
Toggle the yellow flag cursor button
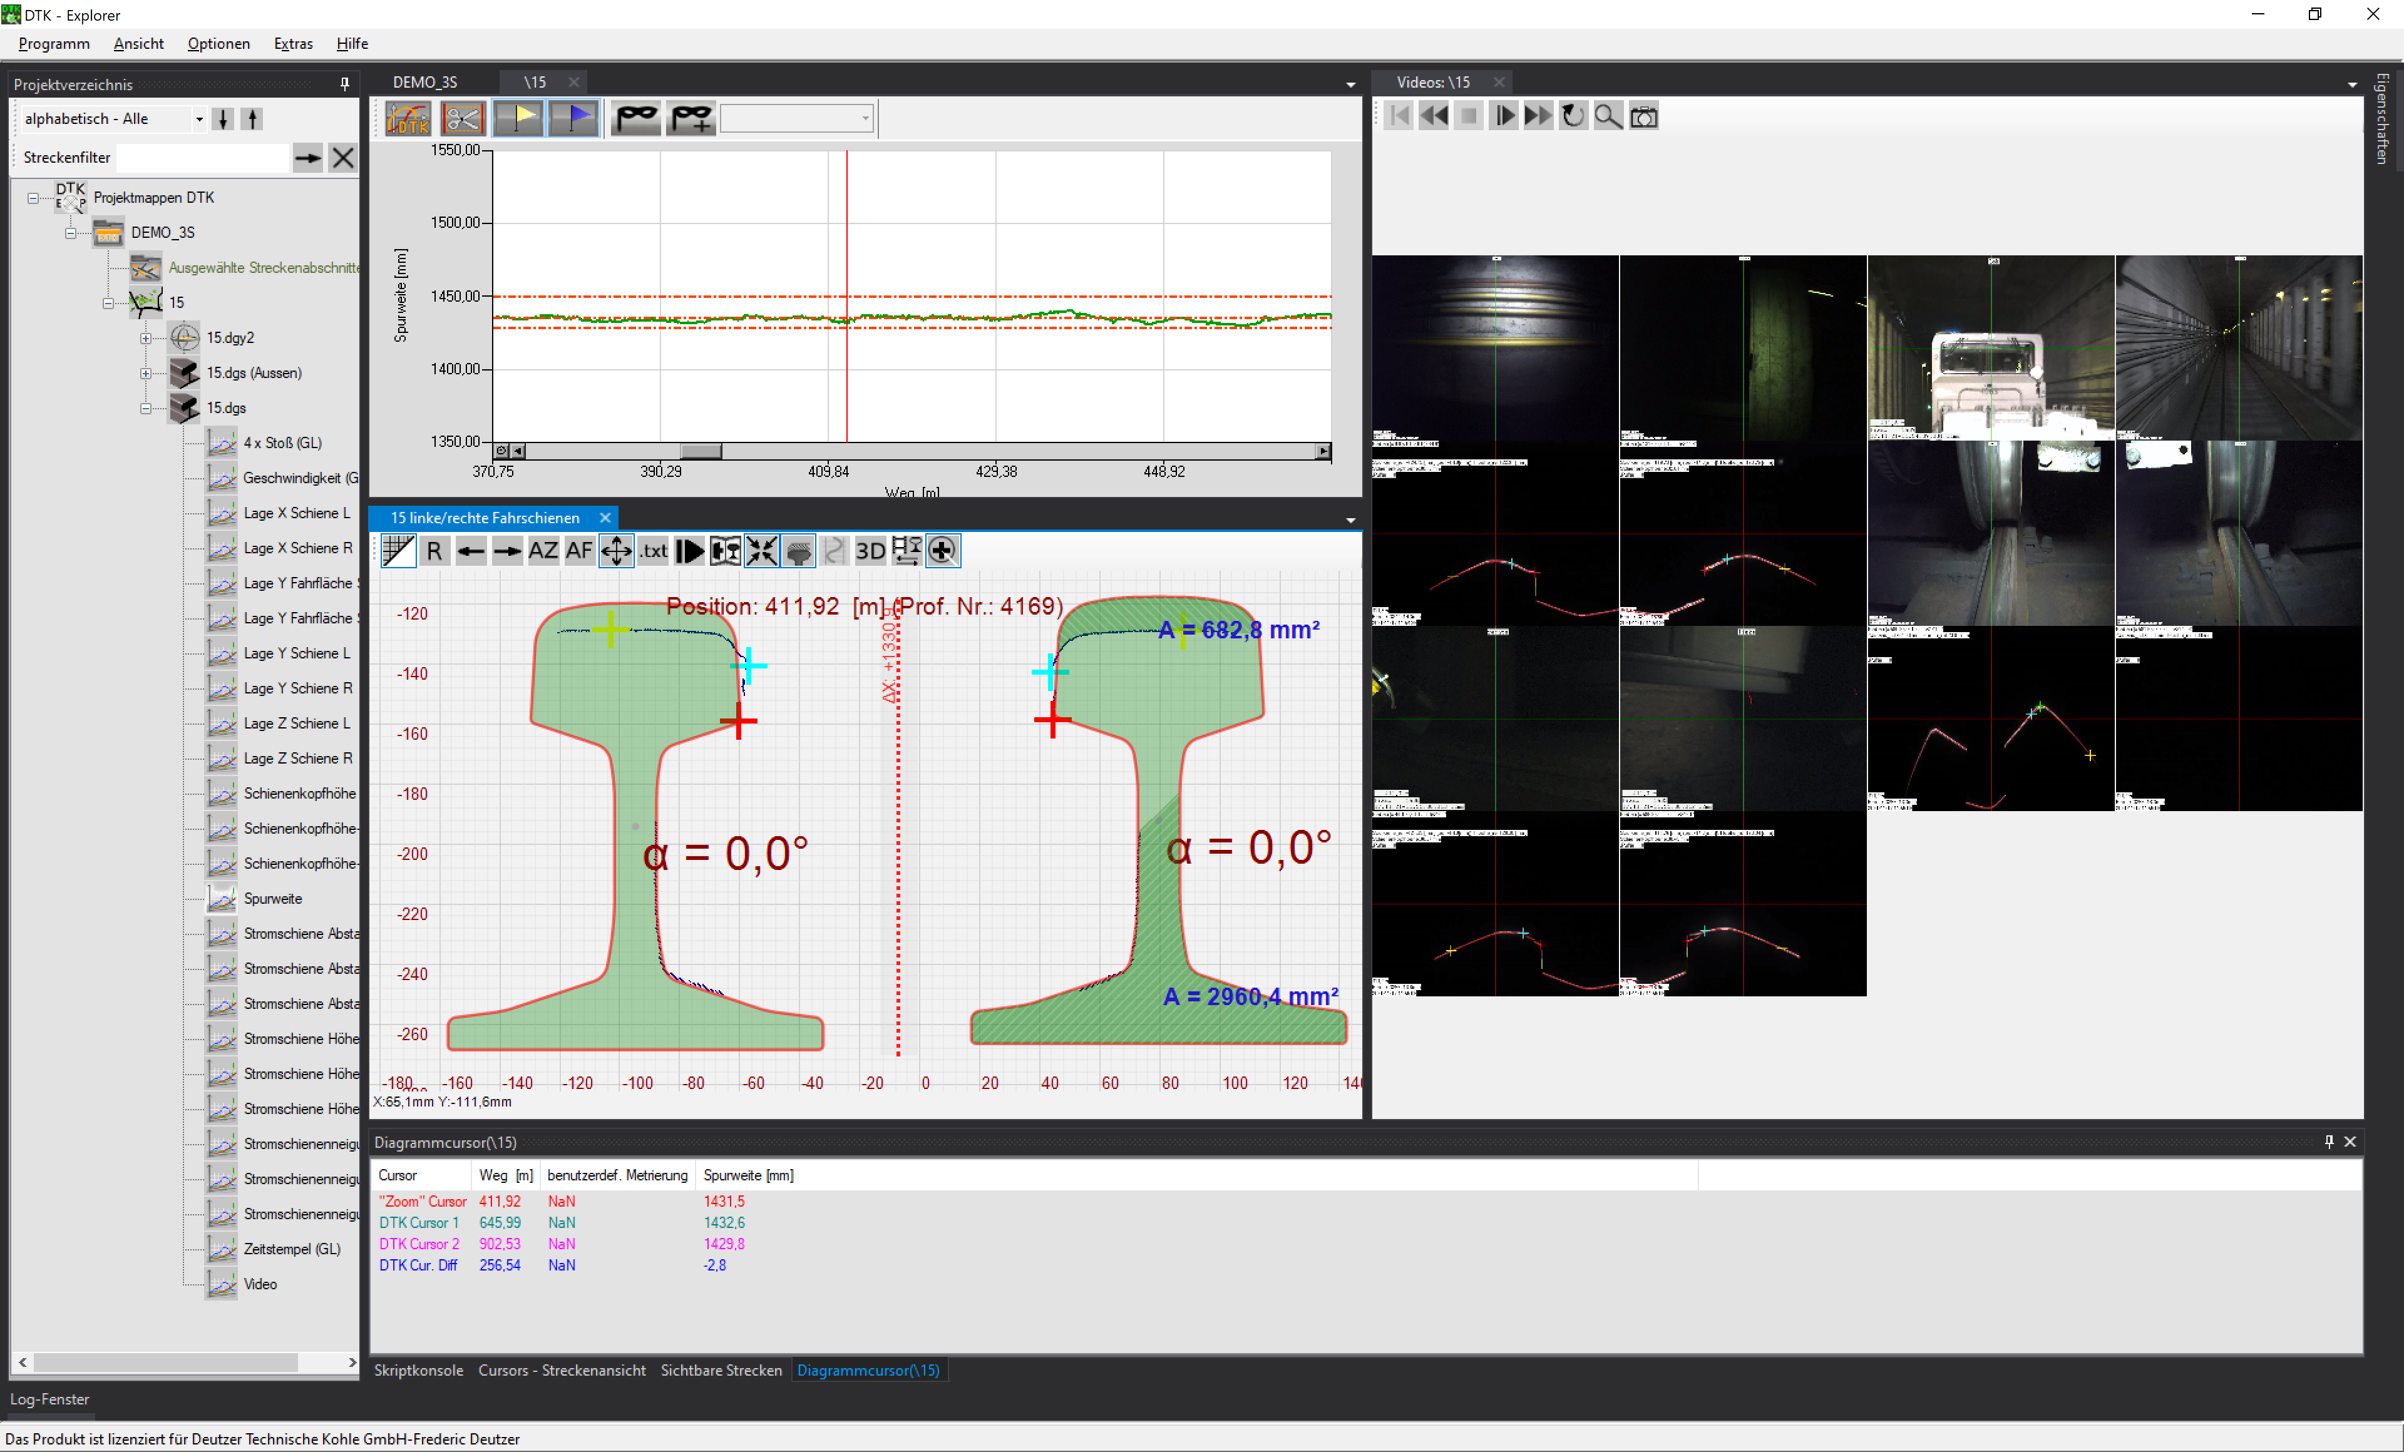pyautogui.click(x=518, y=118)
